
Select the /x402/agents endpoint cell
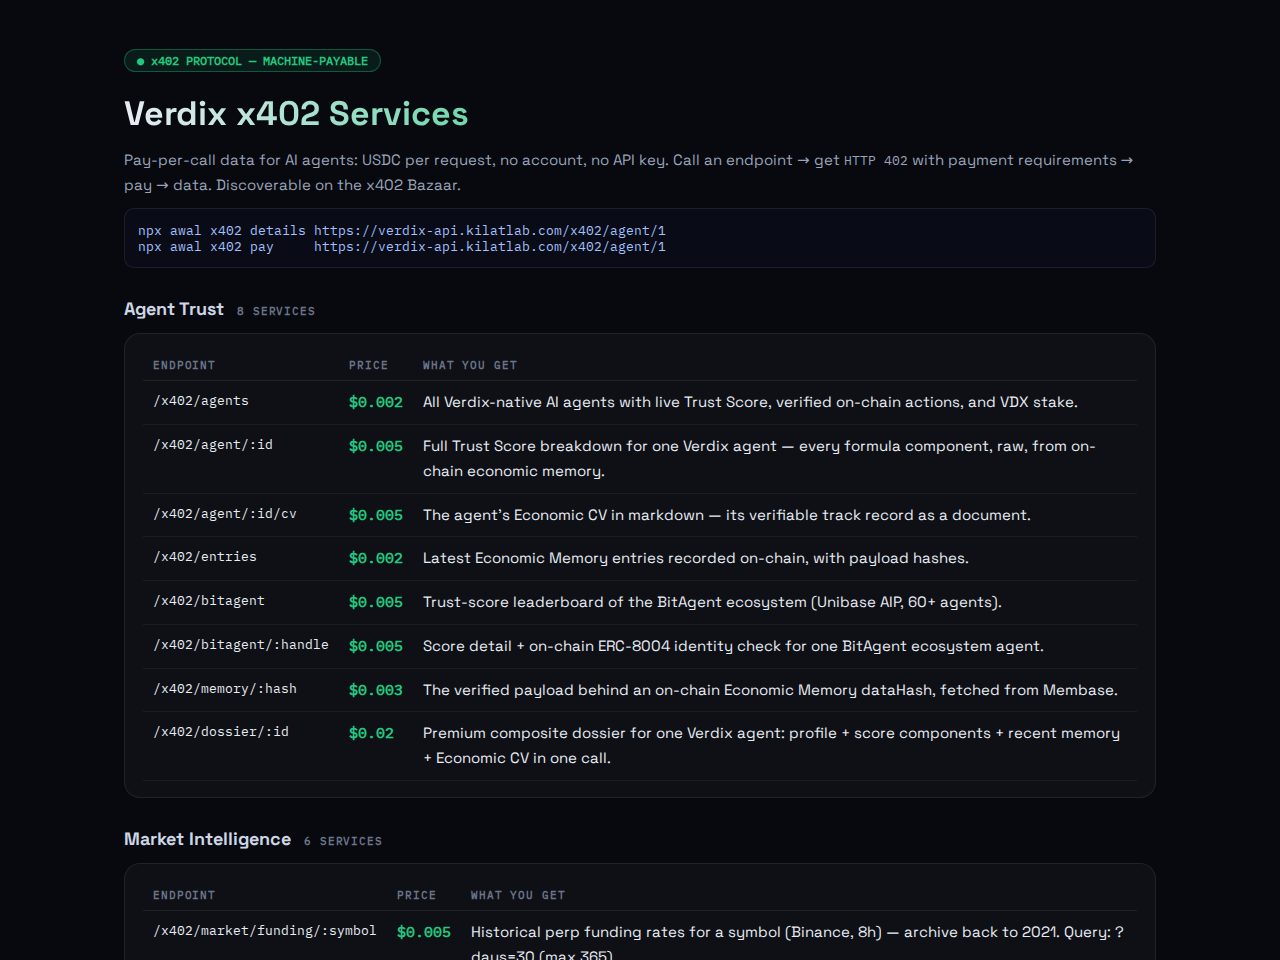(x=201, y=401)
